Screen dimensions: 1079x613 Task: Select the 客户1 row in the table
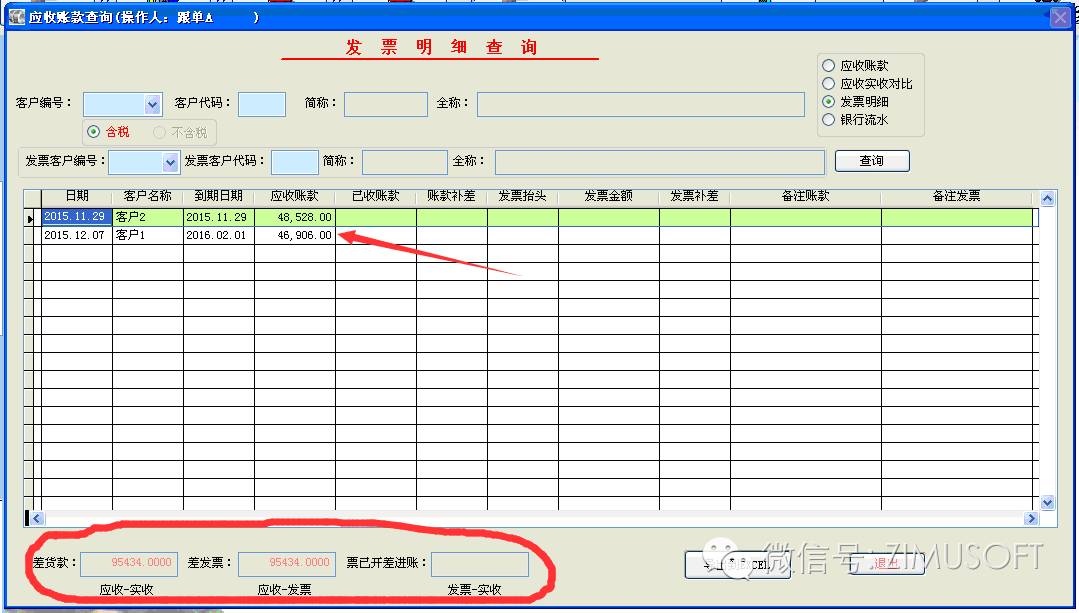(147, 235)
